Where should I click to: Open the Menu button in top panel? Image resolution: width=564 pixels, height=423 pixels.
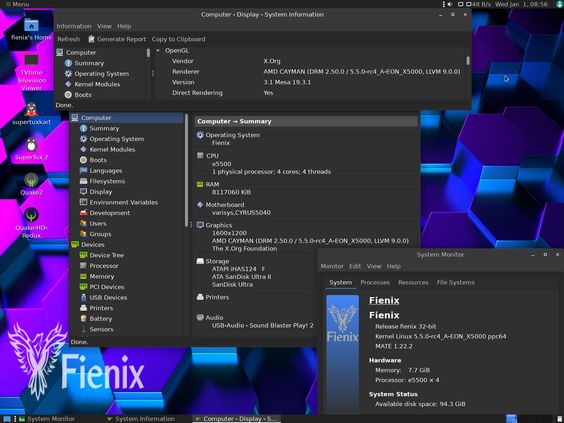coord(17,4)
